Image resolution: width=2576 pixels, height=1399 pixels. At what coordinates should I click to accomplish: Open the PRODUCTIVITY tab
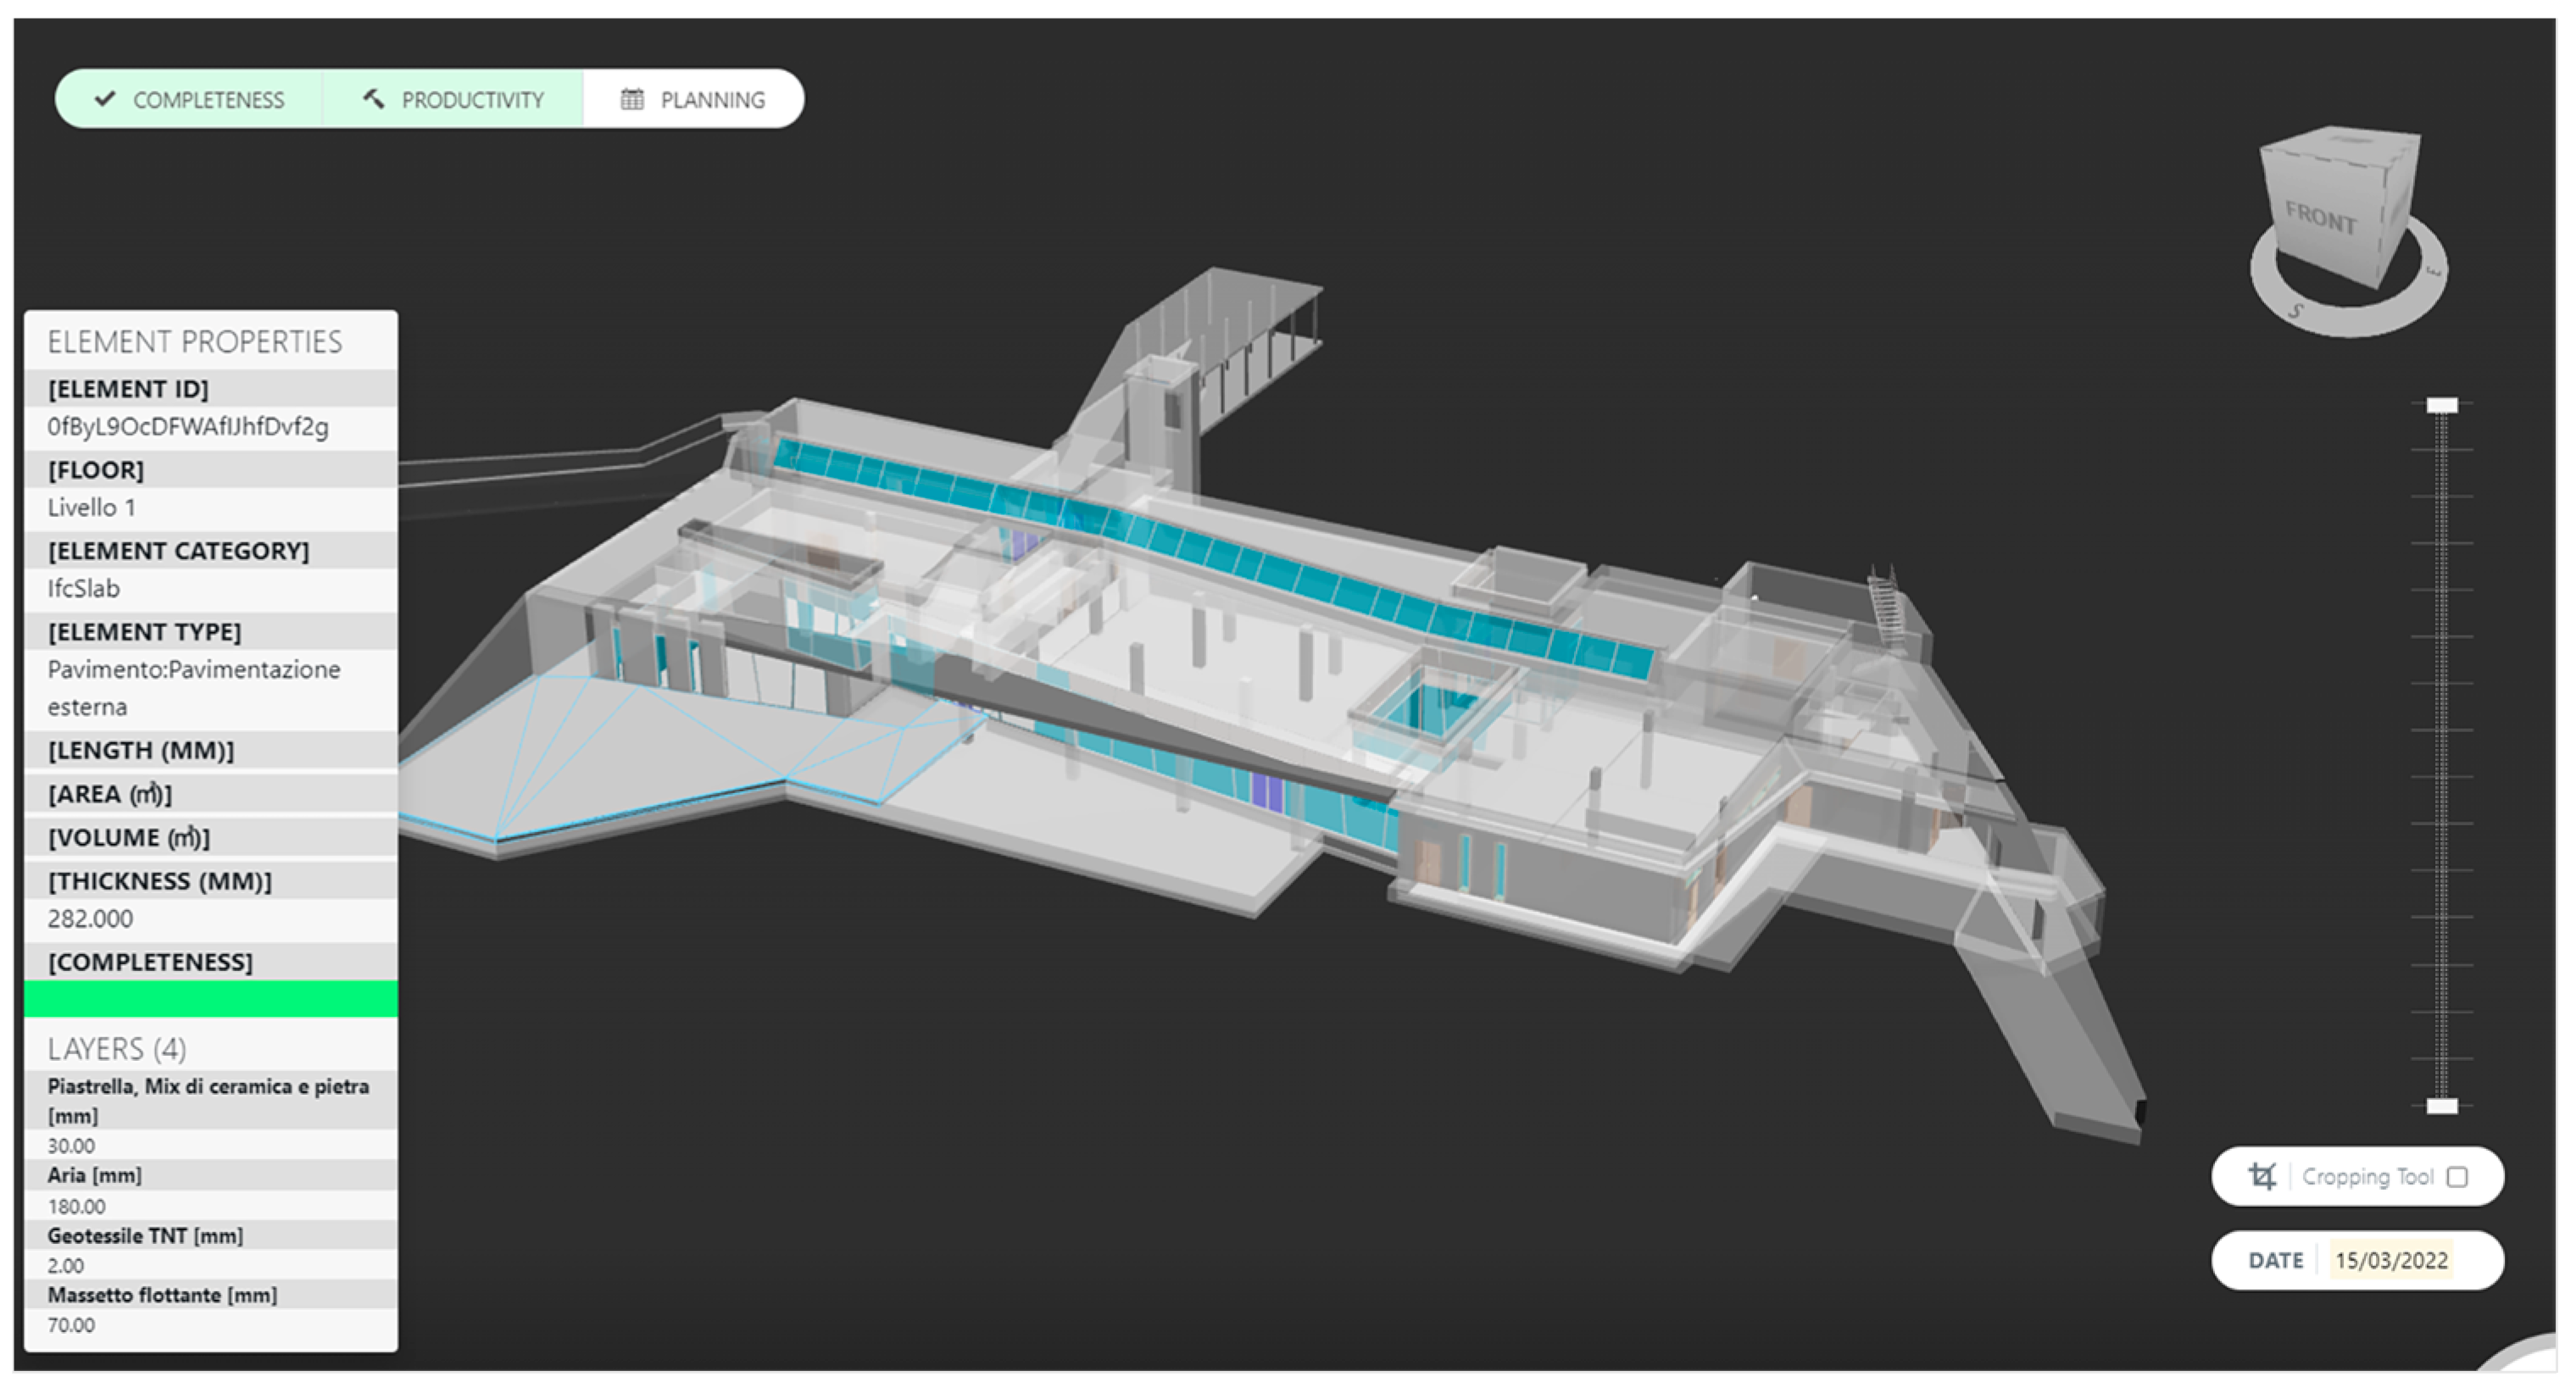tap(472, 100)
